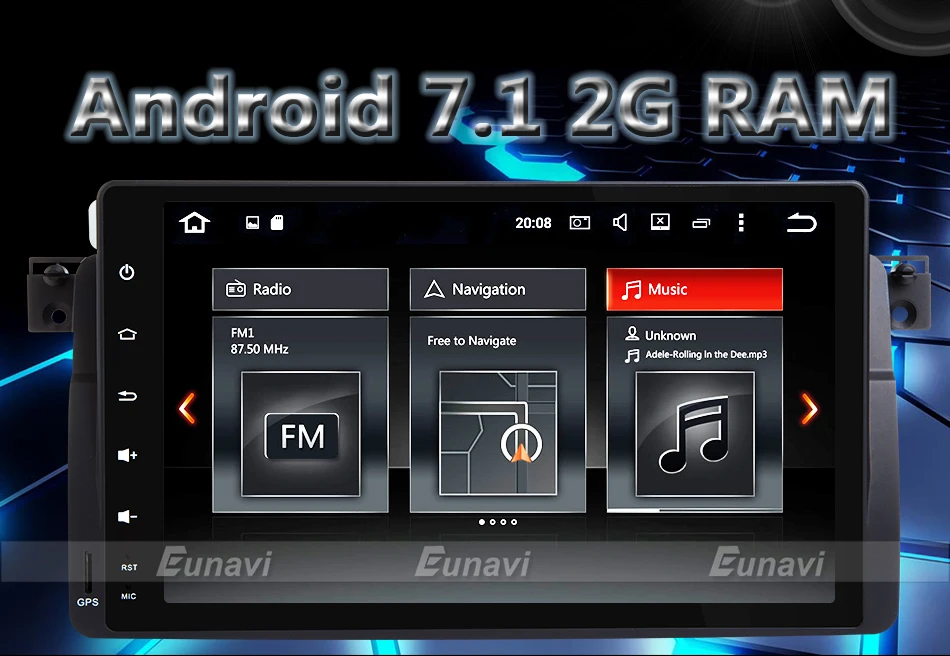This screenshot has width=950, height=656.
Task: Tap the side power button
Action: [127, 272]
